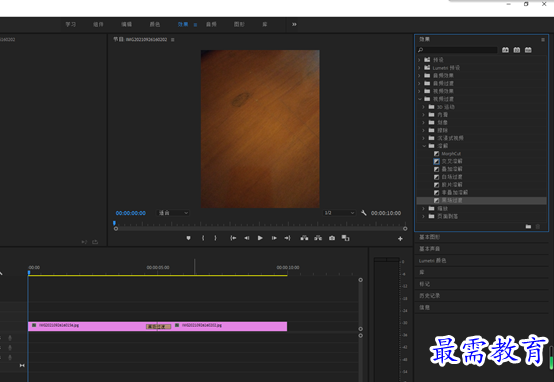
Task: Click the Lift icon in transport controls
Action: click(x=304, y=238)
